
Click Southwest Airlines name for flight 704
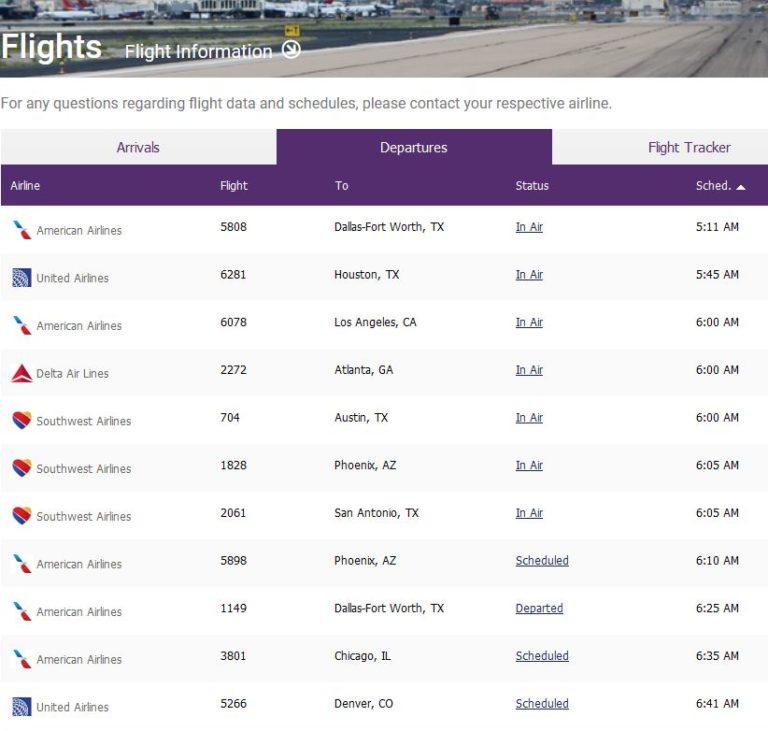(x=84, y=421)
